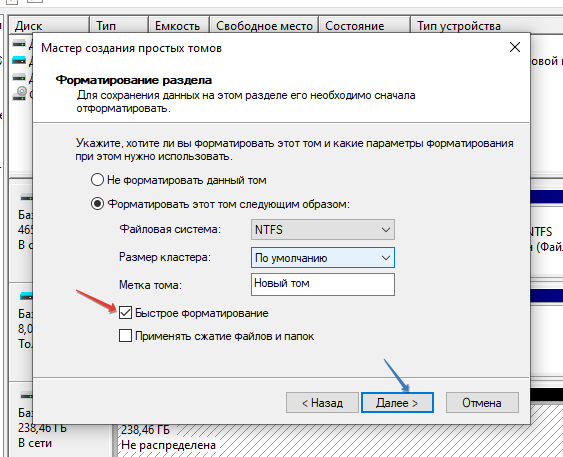Click the "Далее >" button

click(x=397, y=402)
